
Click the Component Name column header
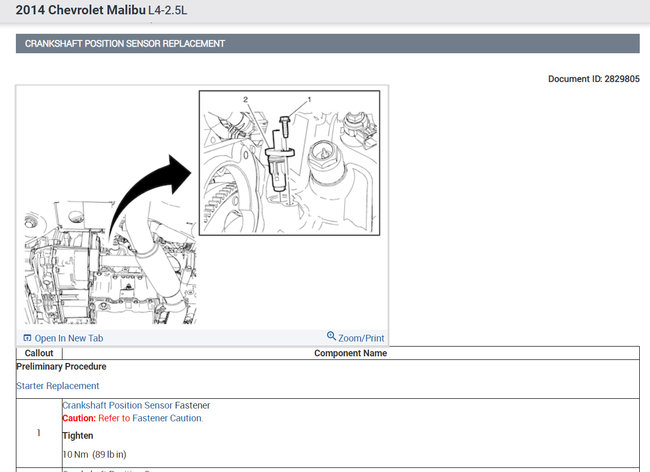pyautogui.click(x=351, y=353)
